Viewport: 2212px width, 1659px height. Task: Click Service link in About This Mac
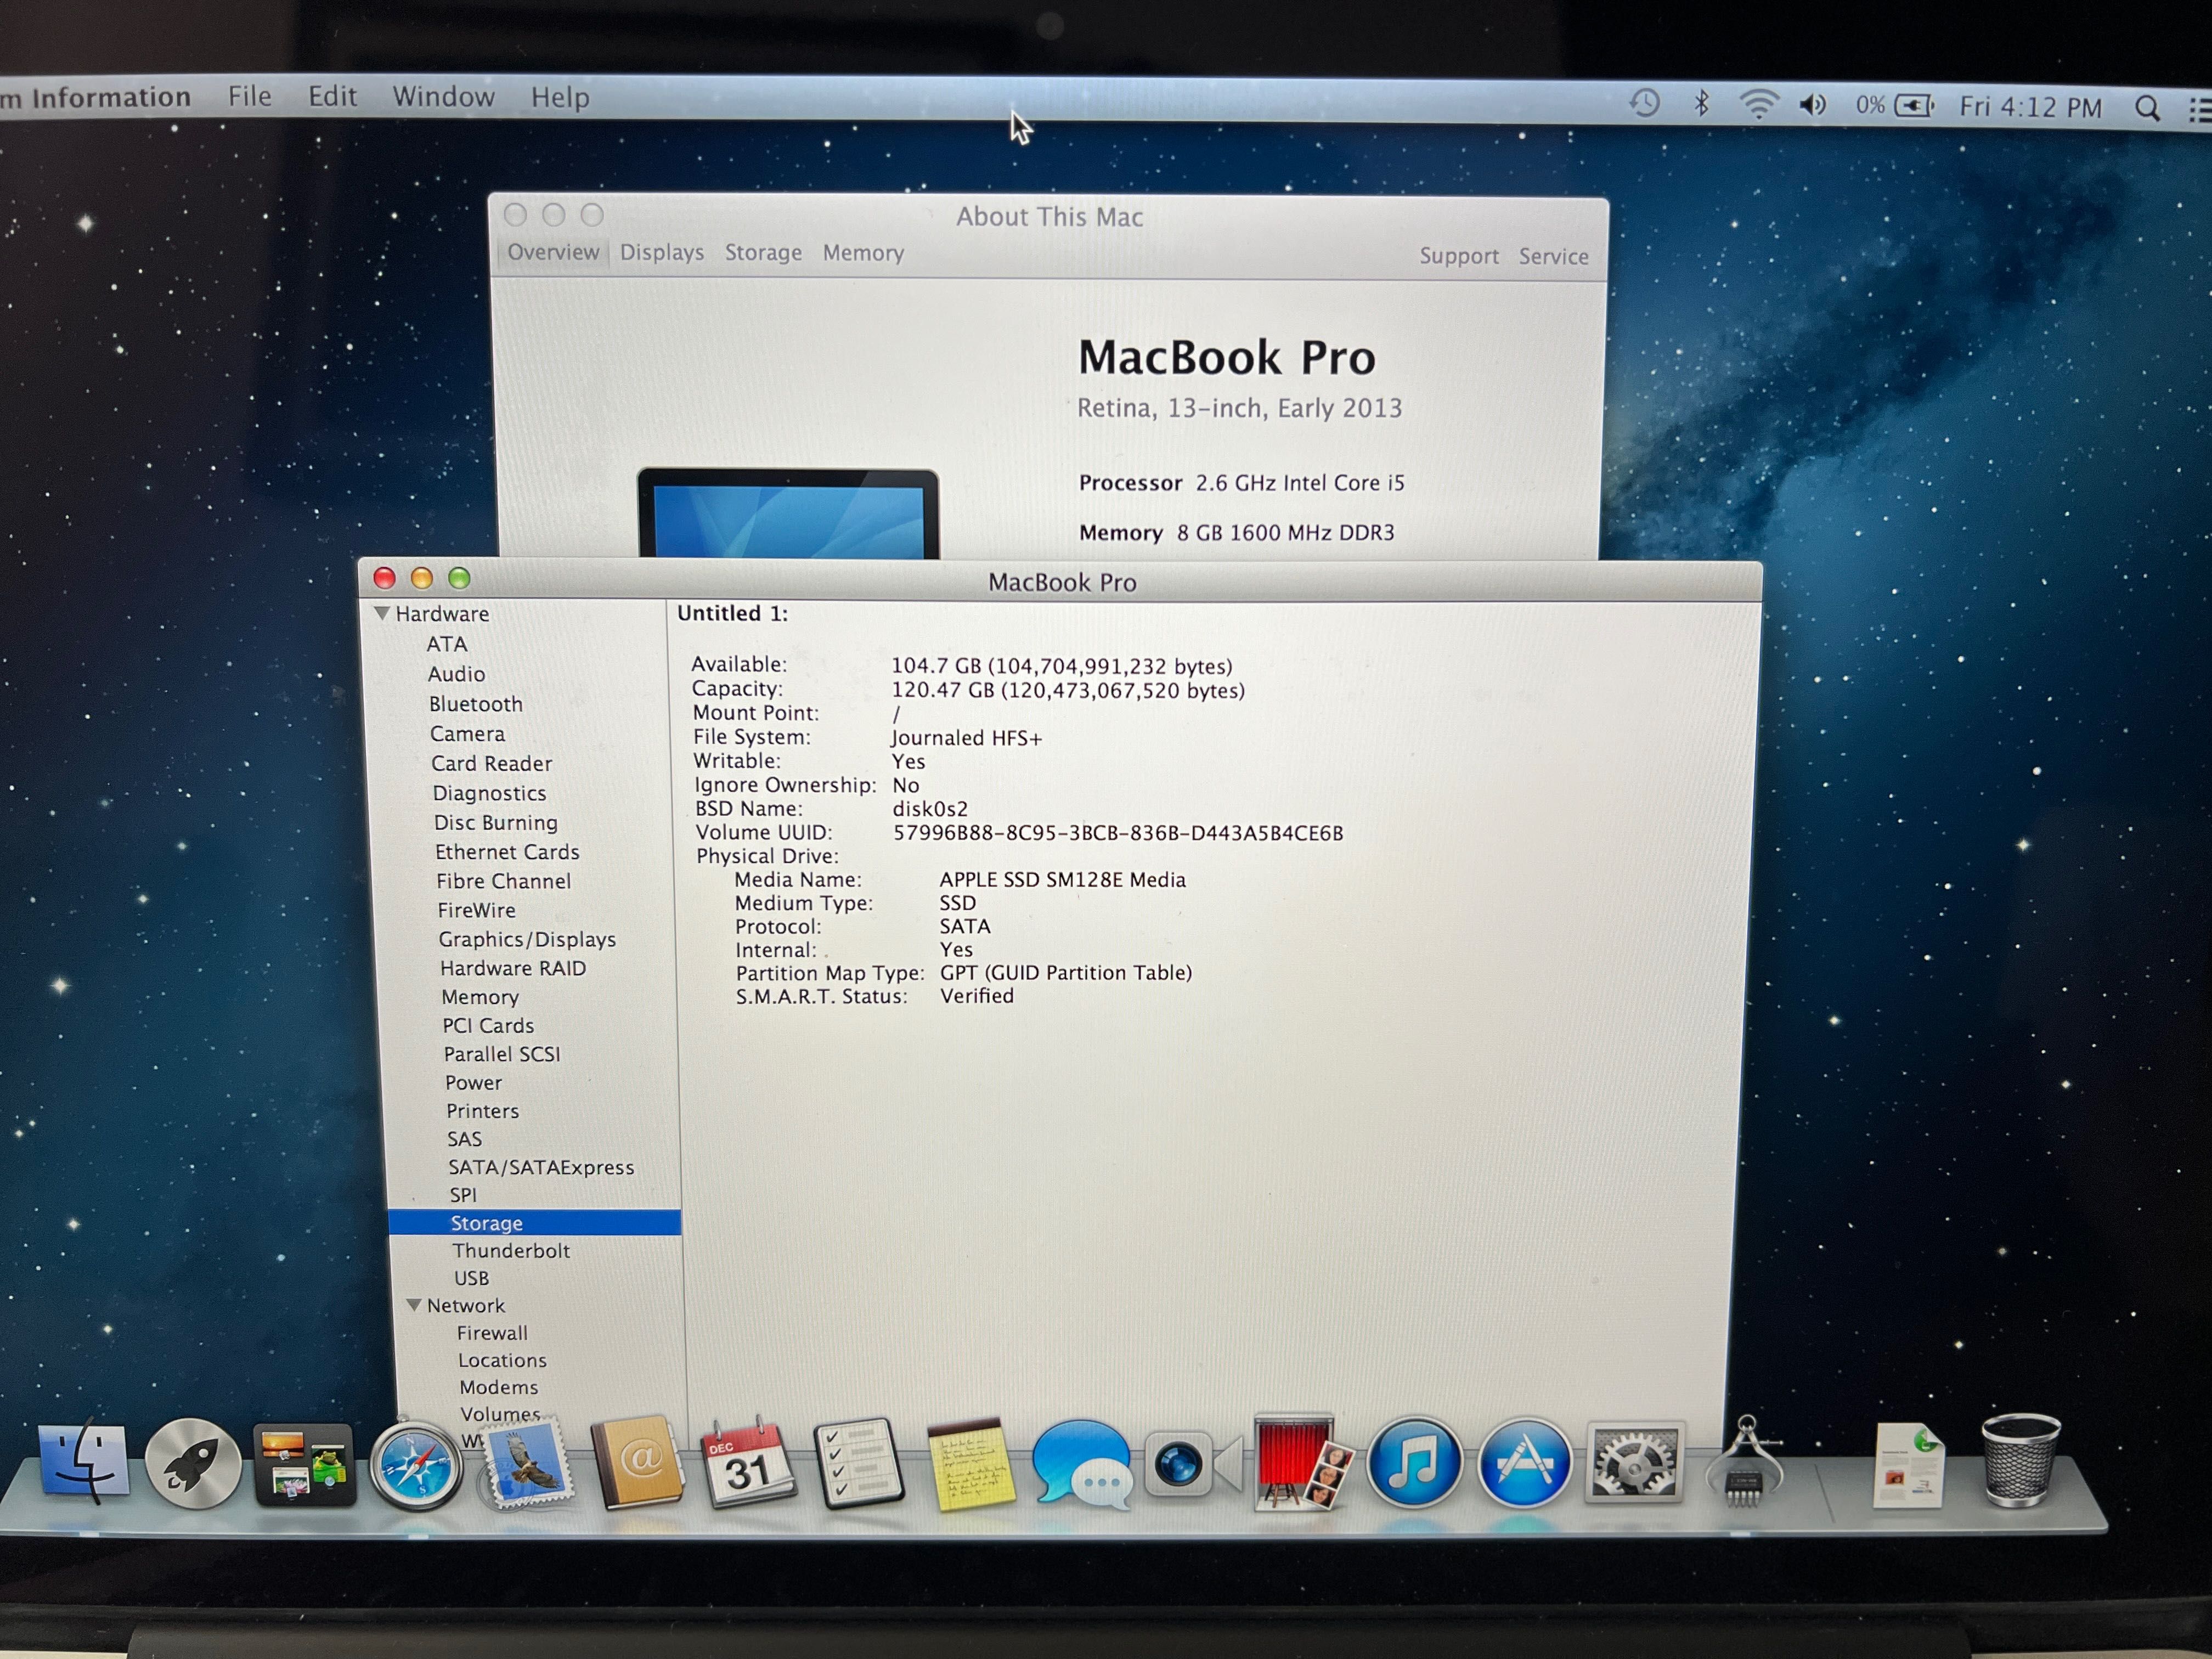1553,256
